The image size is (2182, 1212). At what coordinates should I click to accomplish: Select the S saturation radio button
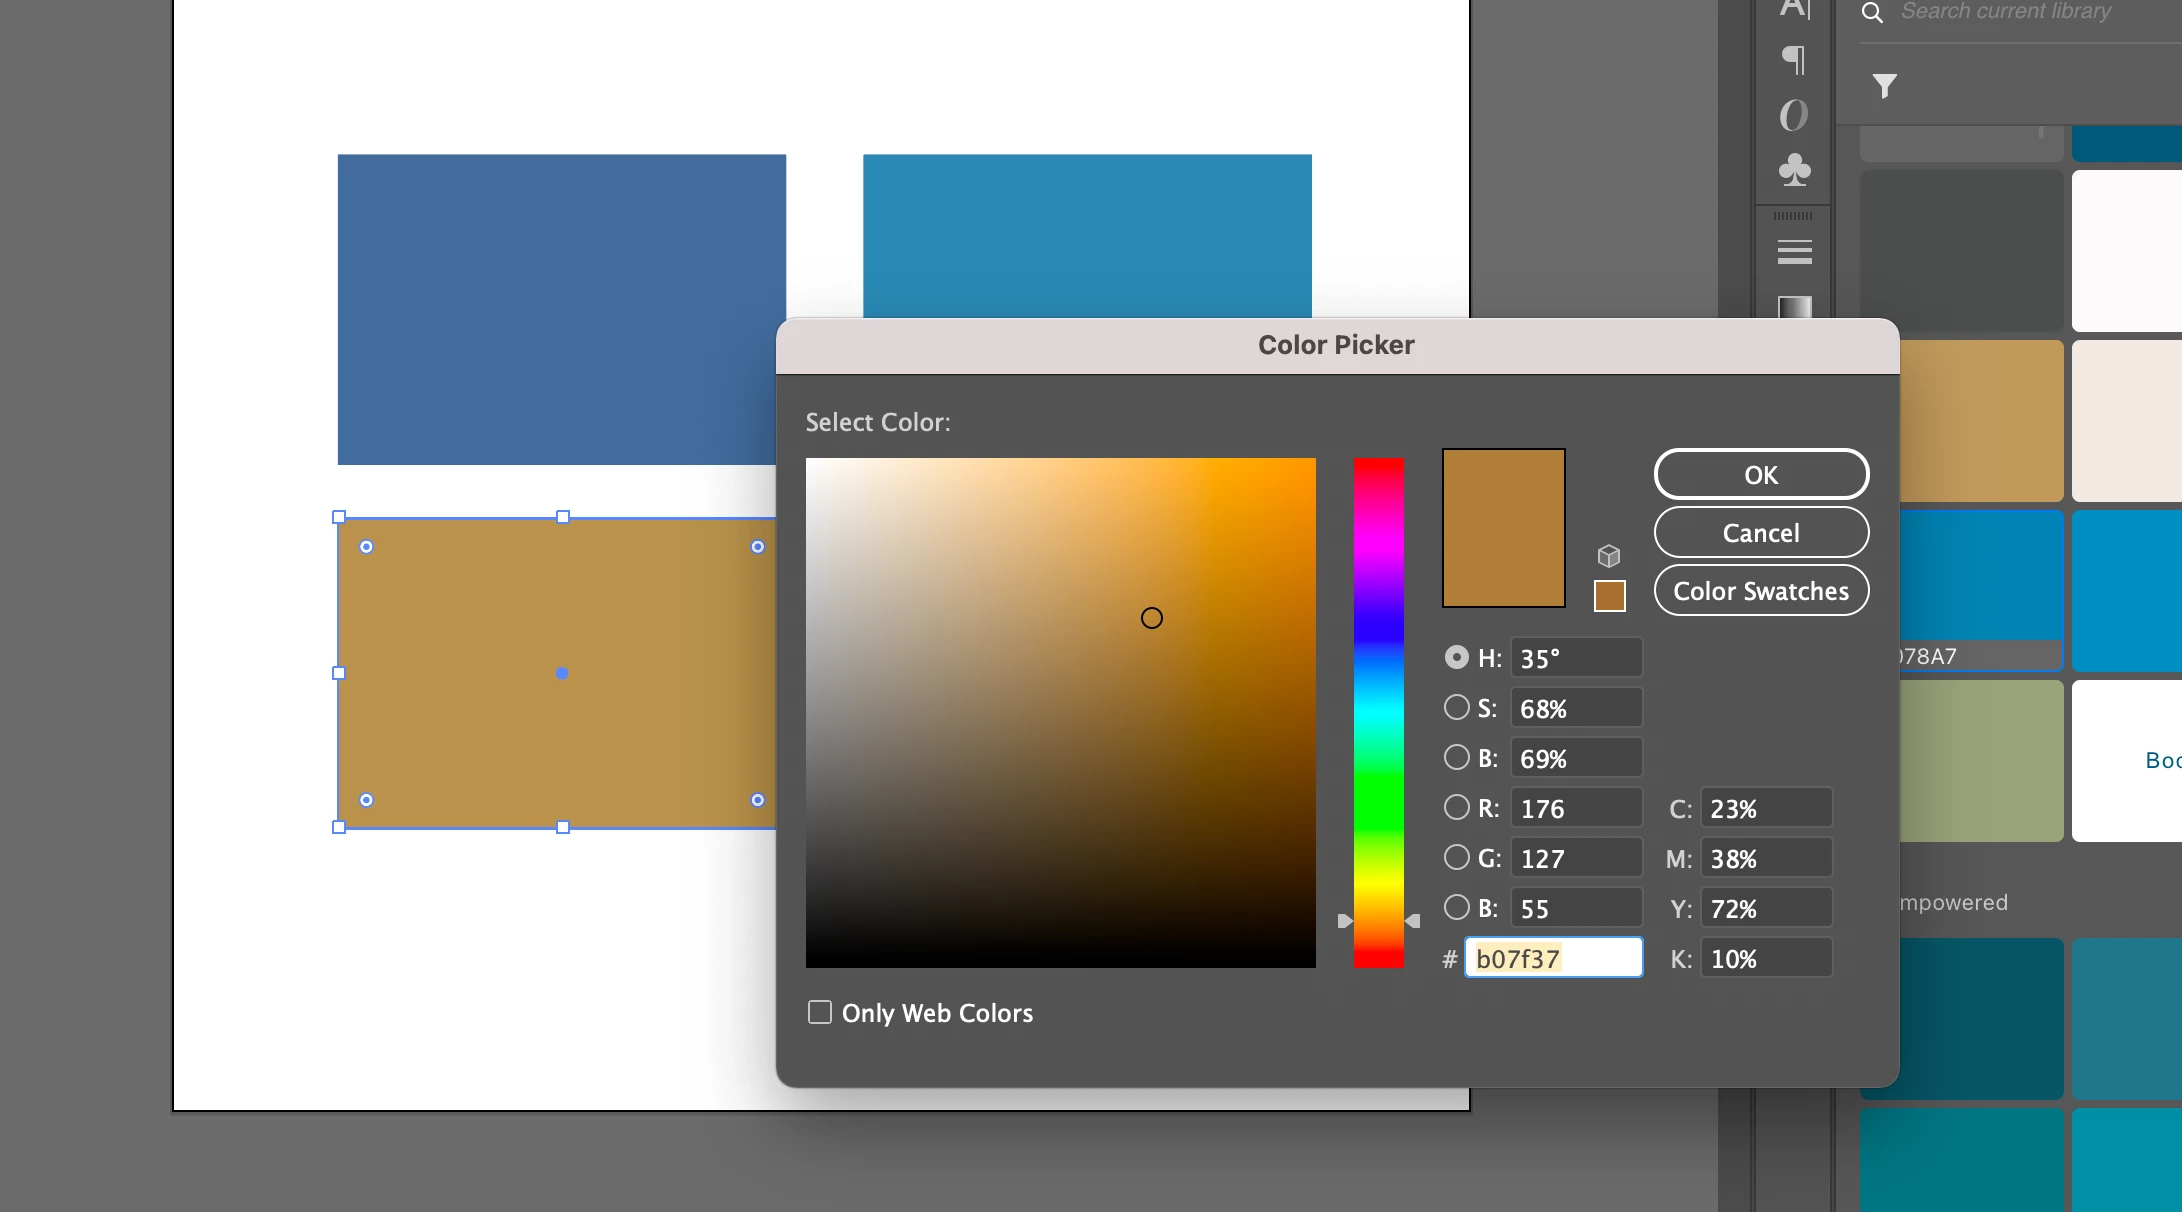pyautogui.click(x=1457, y=708)
